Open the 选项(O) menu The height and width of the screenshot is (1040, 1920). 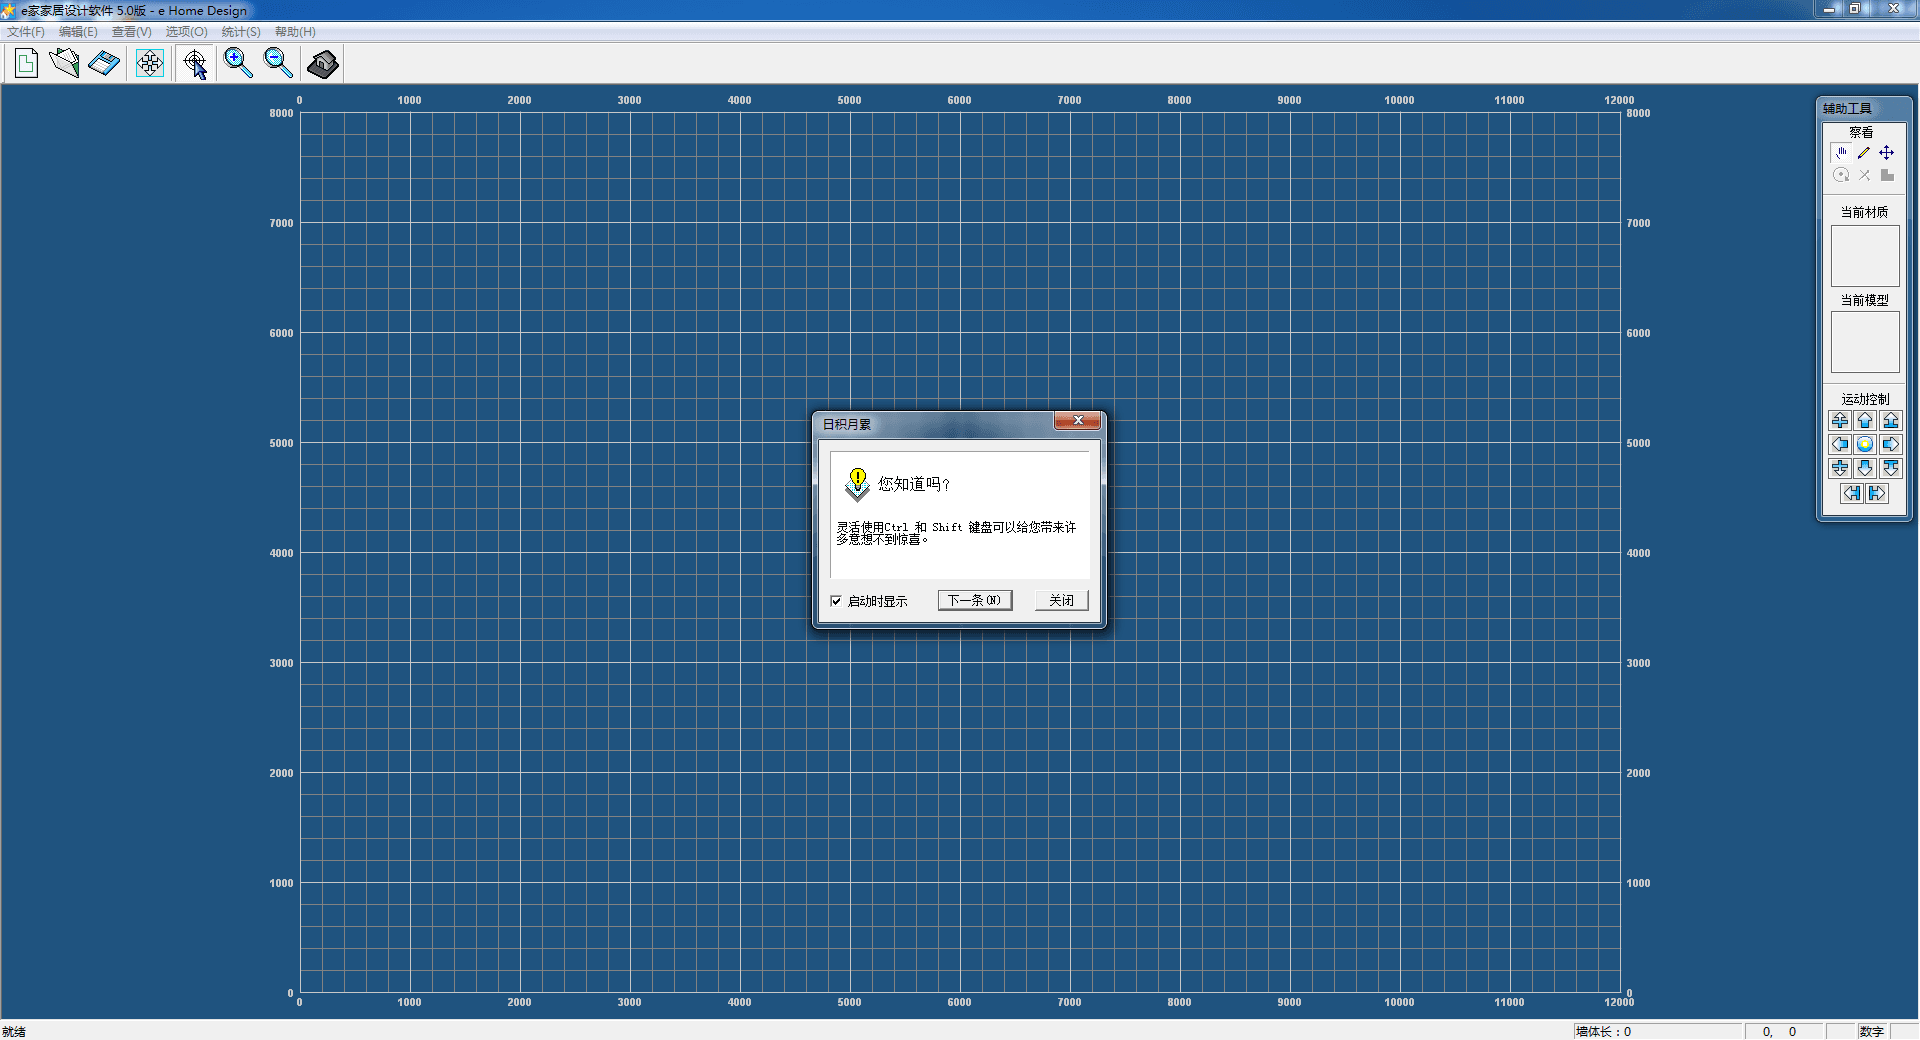[x=186, y=32]
